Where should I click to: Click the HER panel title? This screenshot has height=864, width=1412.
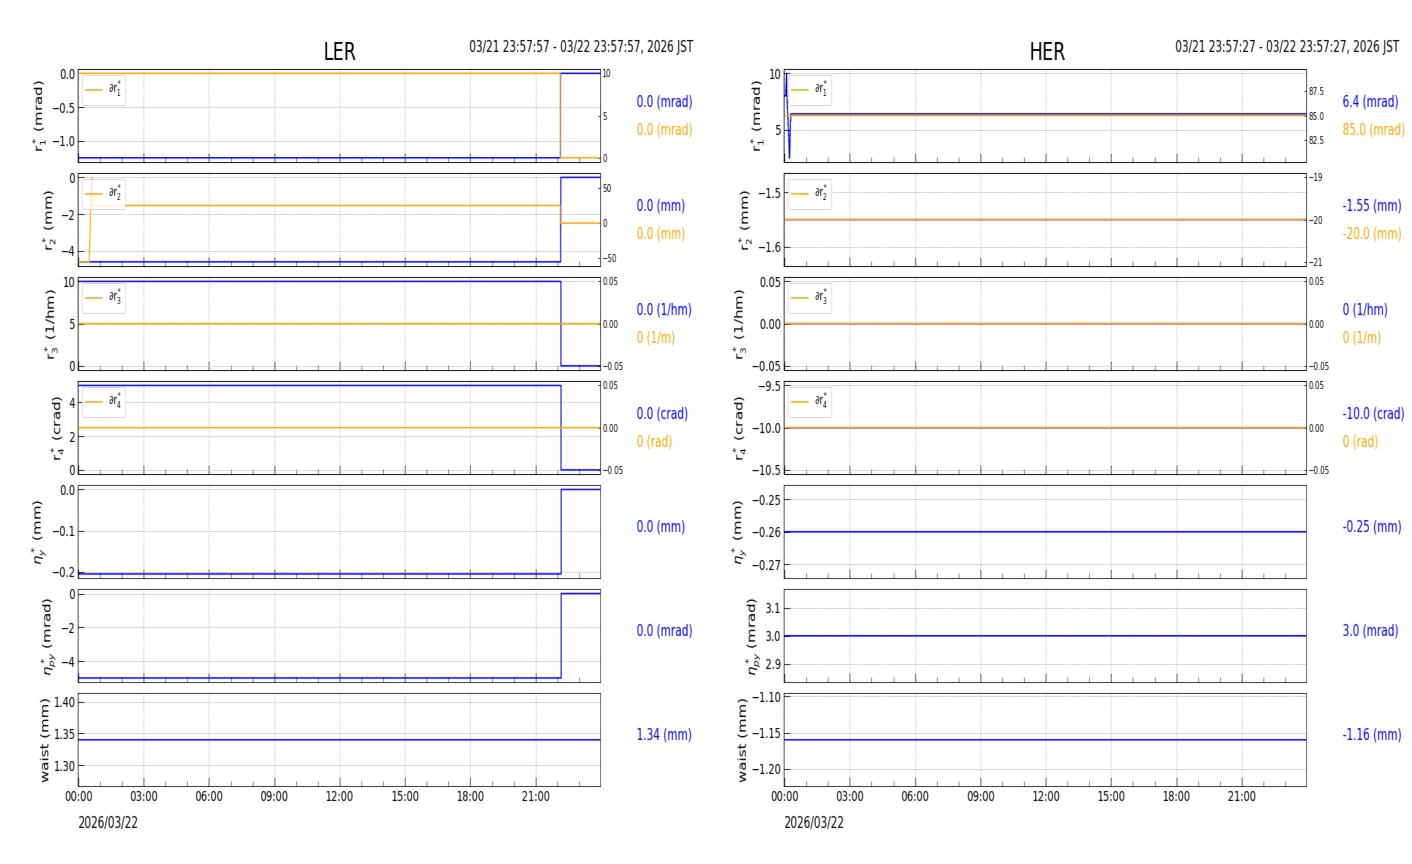[x=1047, y=52]
